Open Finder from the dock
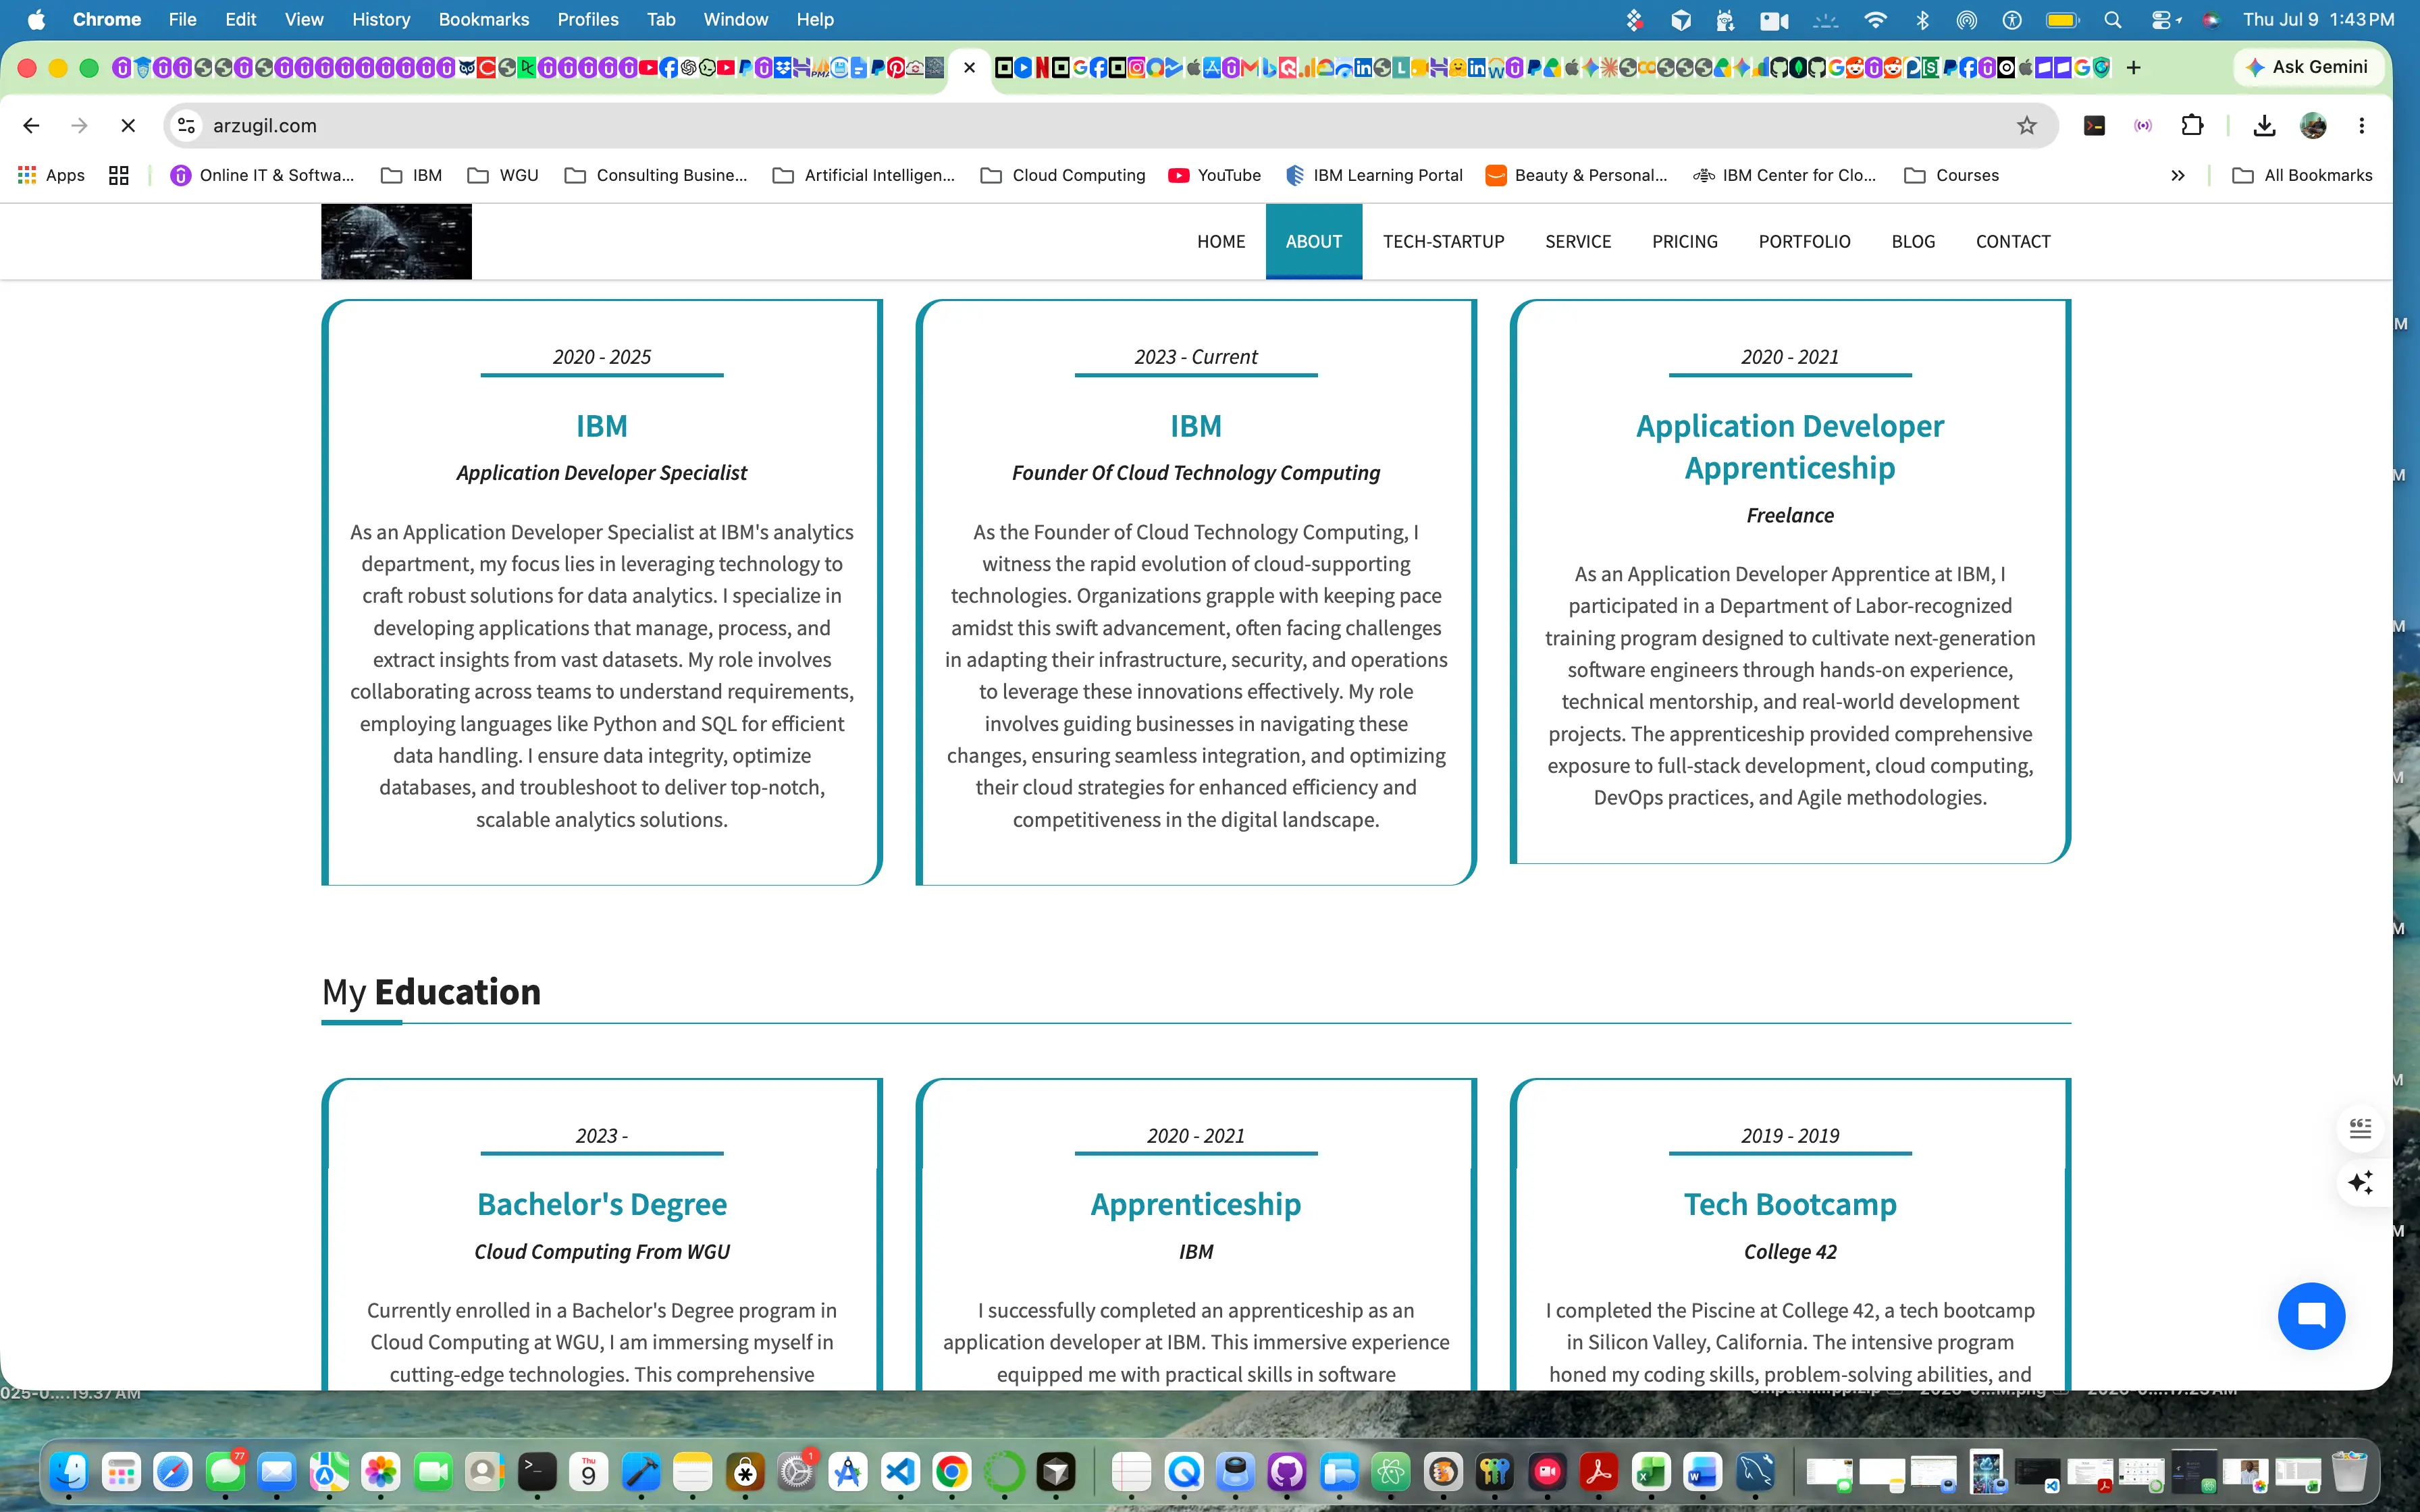The width and height of the screenshot is (2420, 1512). [69, 1471]
